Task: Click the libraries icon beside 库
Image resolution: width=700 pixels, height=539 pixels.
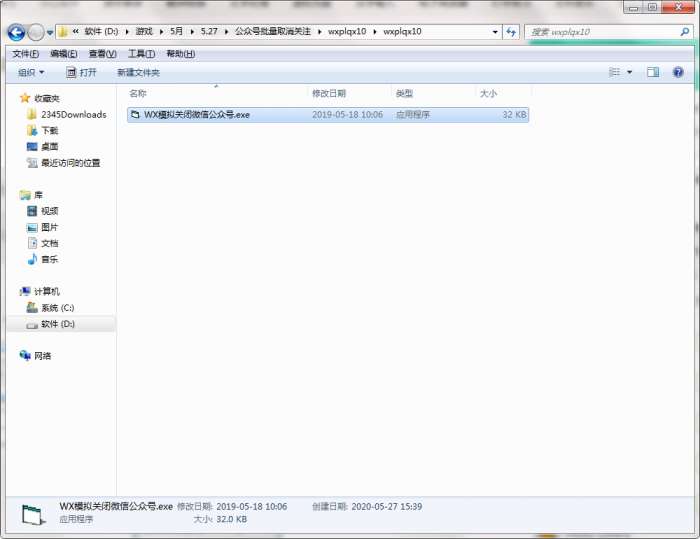Action: [25, 195]
